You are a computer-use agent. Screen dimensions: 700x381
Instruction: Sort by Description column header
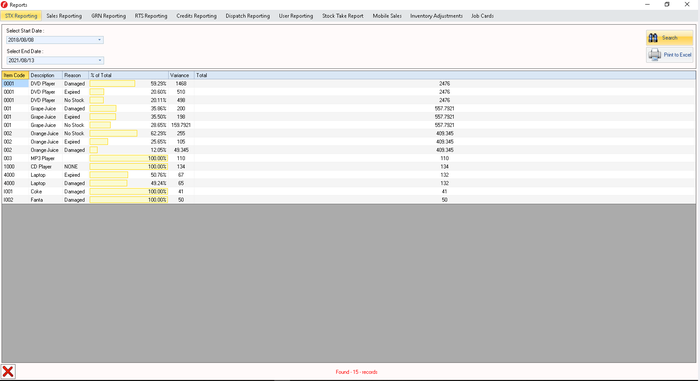click(46, 75)
